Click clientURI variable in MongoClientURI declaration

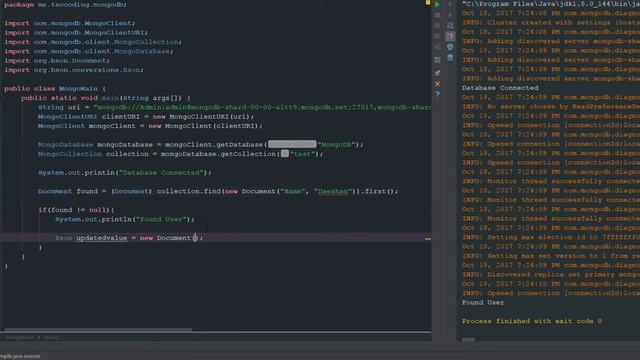(x=120, y=117)
